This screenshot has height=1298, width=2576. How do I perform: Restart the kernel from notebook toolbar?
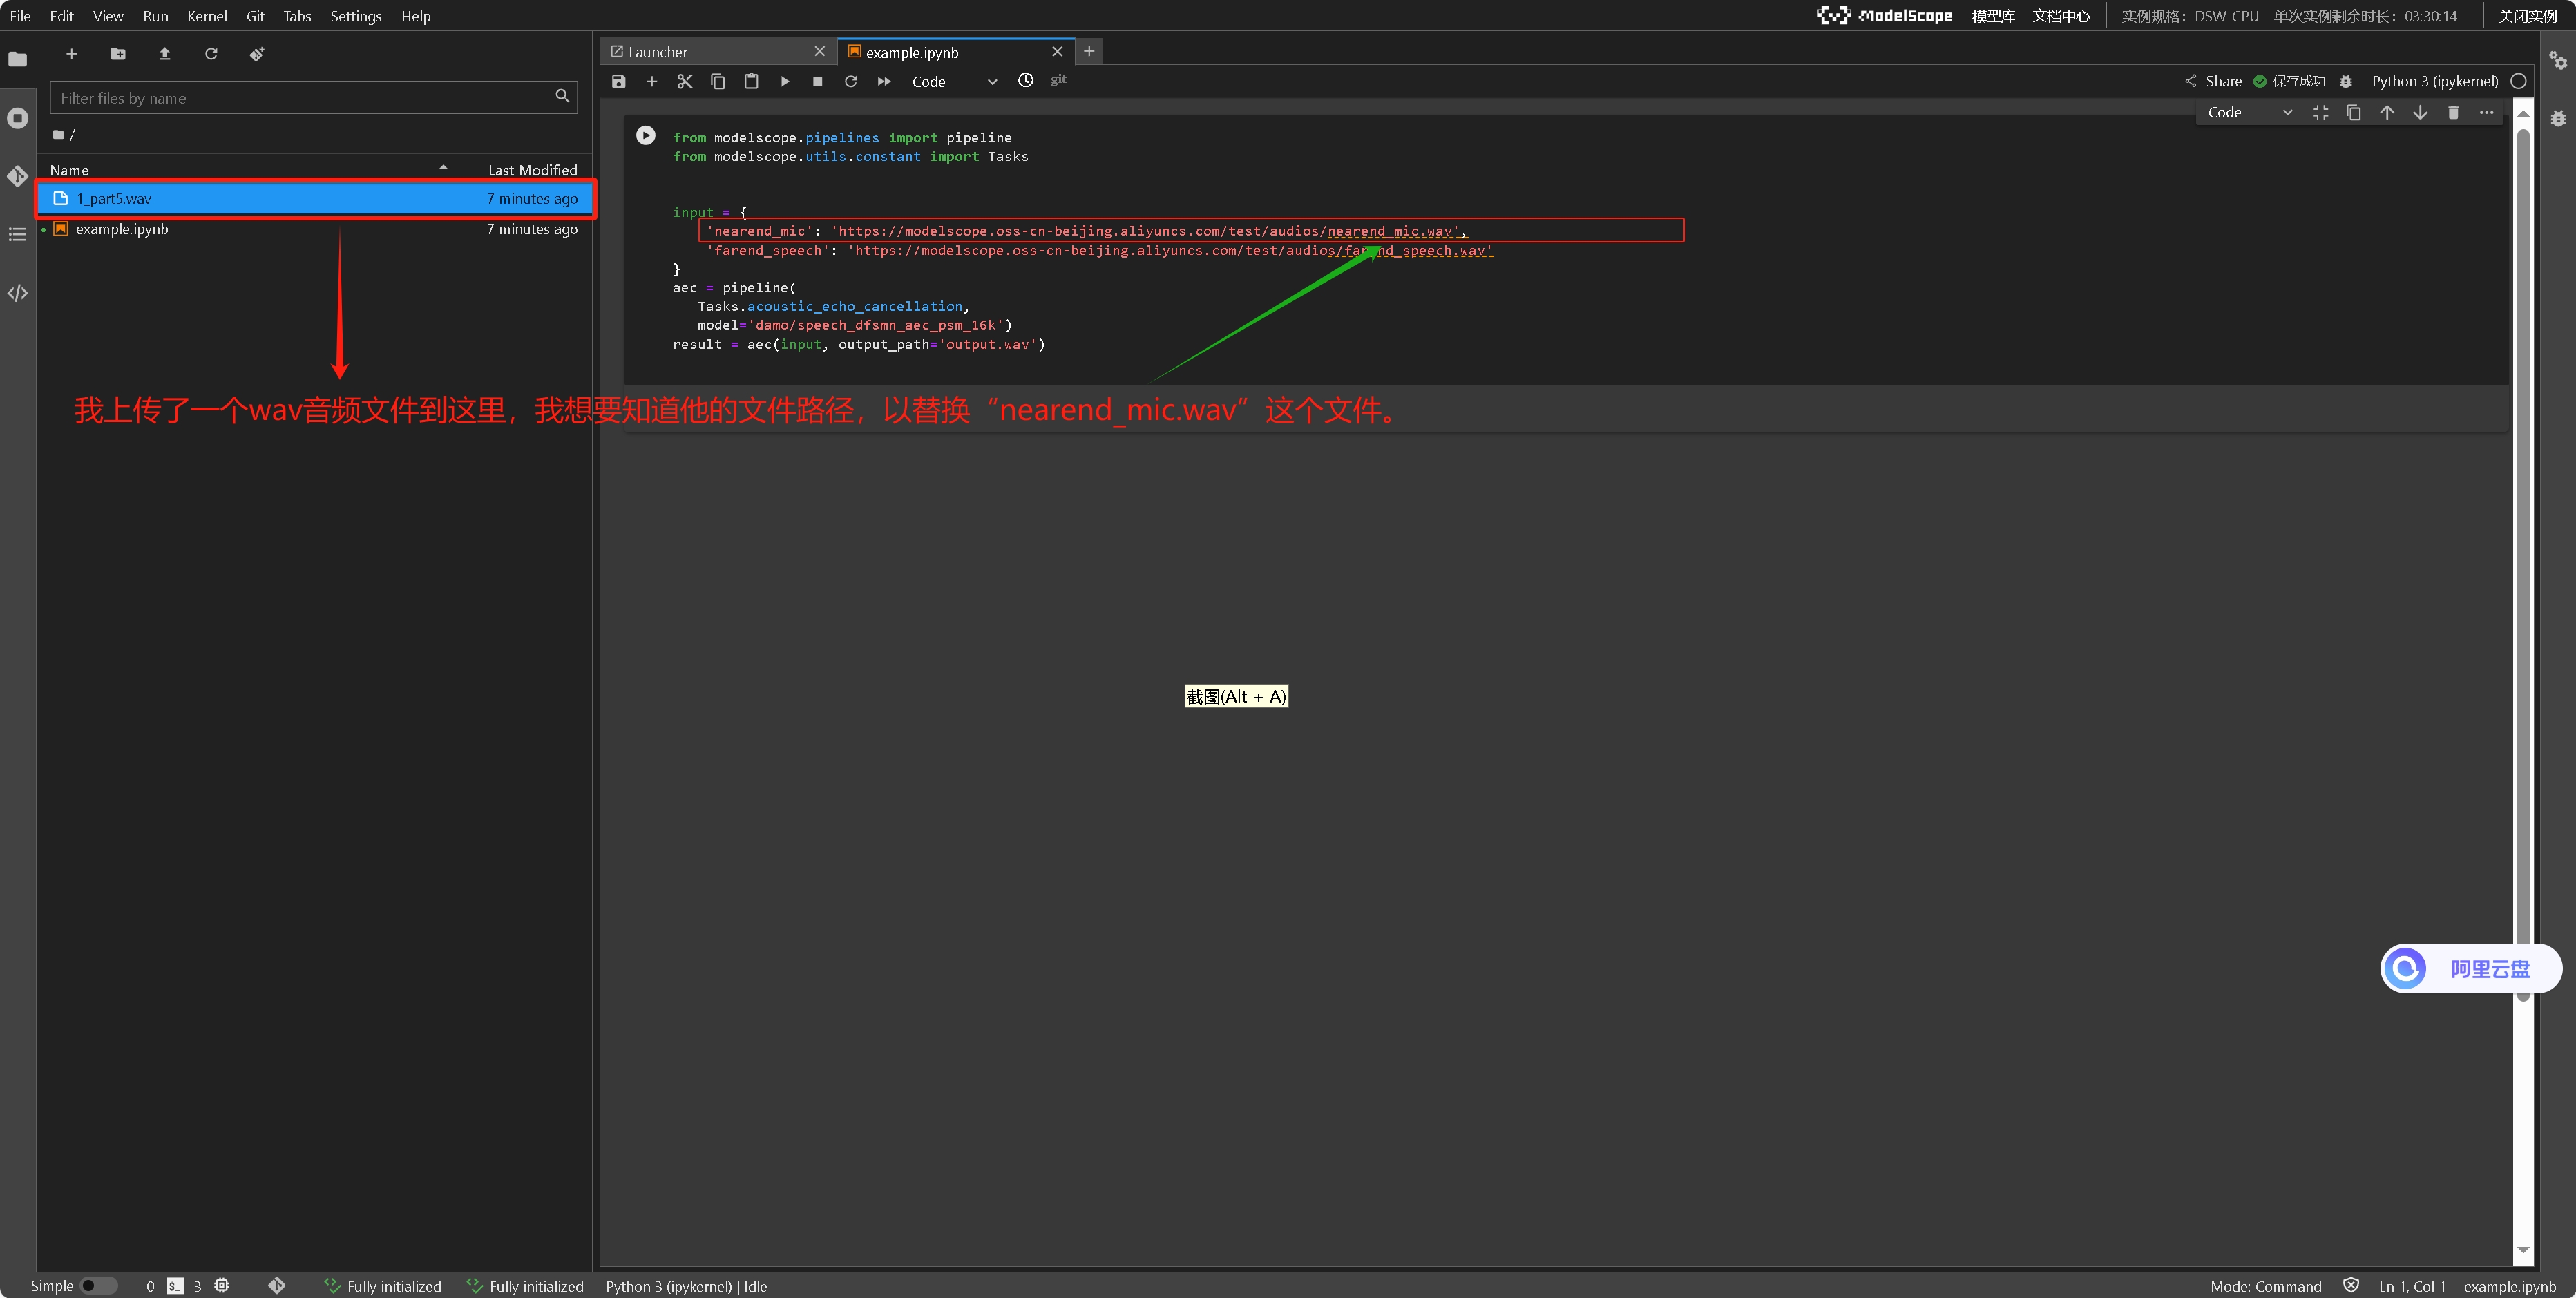pyautogui.click(x=851, y=81)
